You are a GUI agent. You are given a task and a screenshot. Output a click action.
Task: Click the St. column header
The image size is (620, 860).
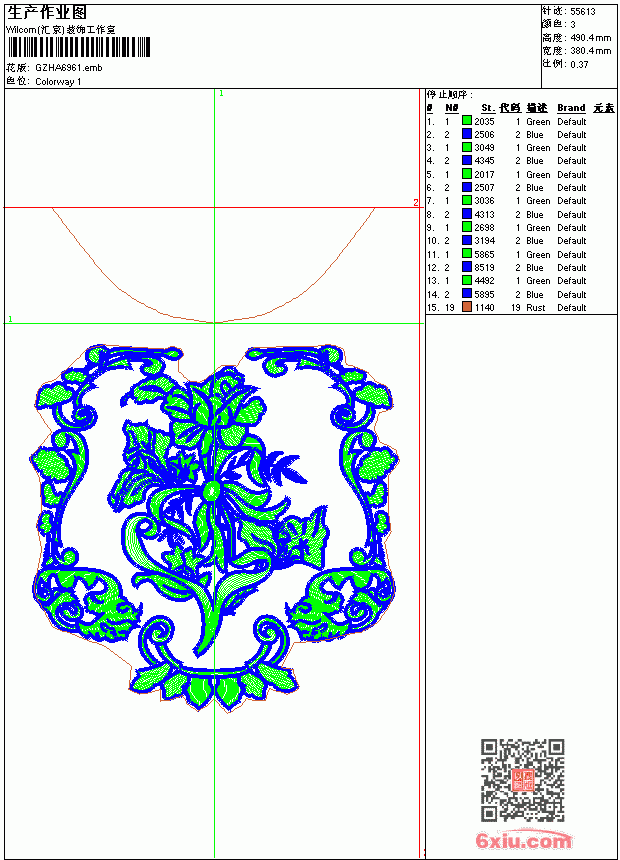click(x=488, y=108)
